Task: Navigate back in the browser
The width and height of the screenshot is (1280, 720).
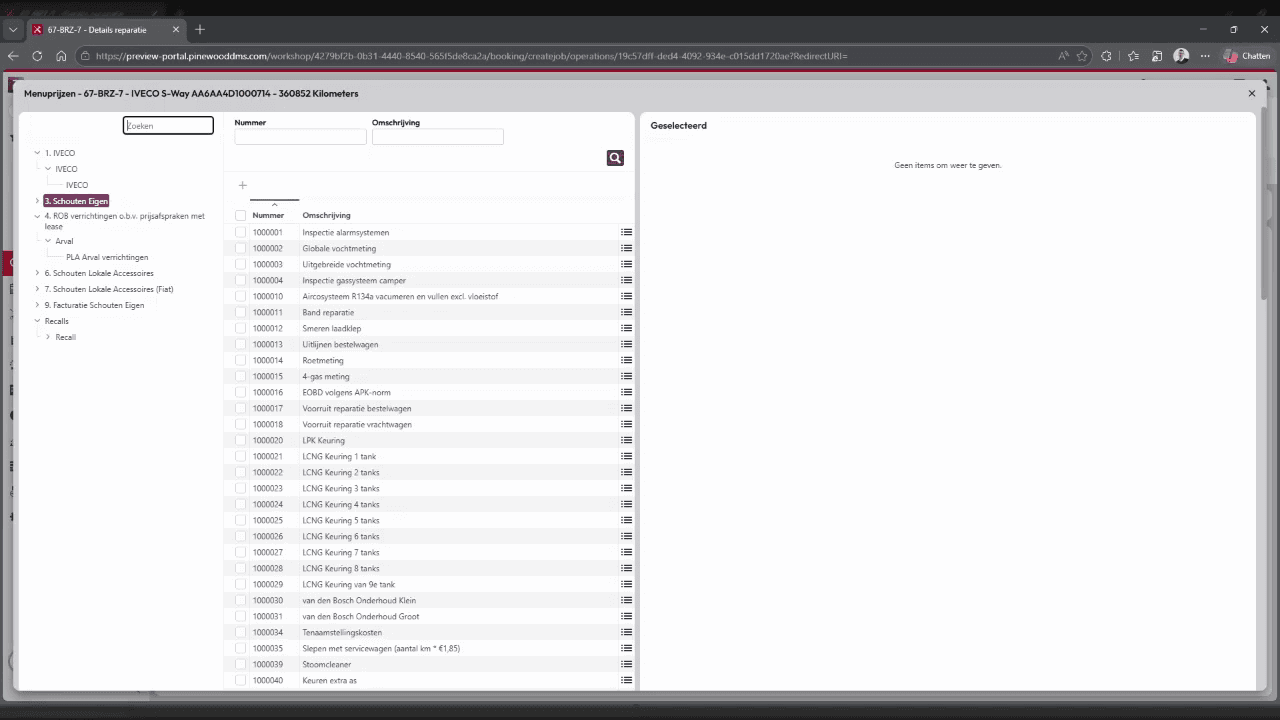Action: (13, 56)
